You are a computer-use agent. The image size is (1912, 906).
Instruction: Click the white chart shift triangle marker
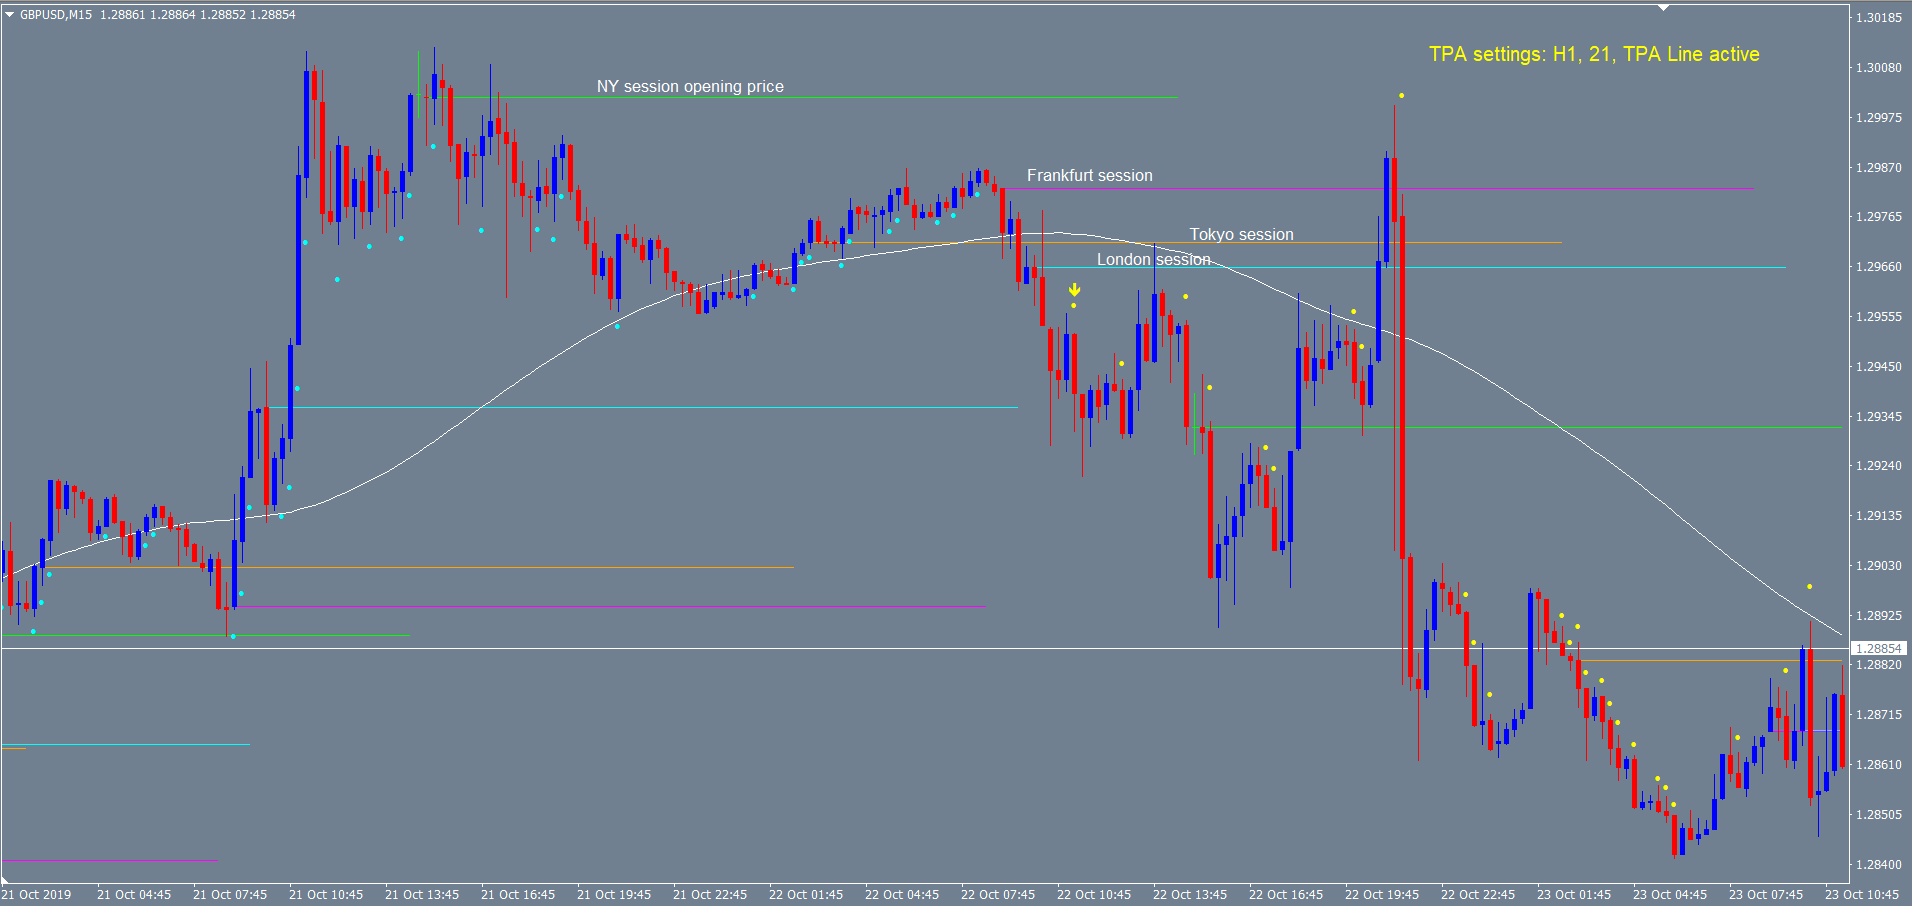pyautogui.click(x=1663, y=8)
